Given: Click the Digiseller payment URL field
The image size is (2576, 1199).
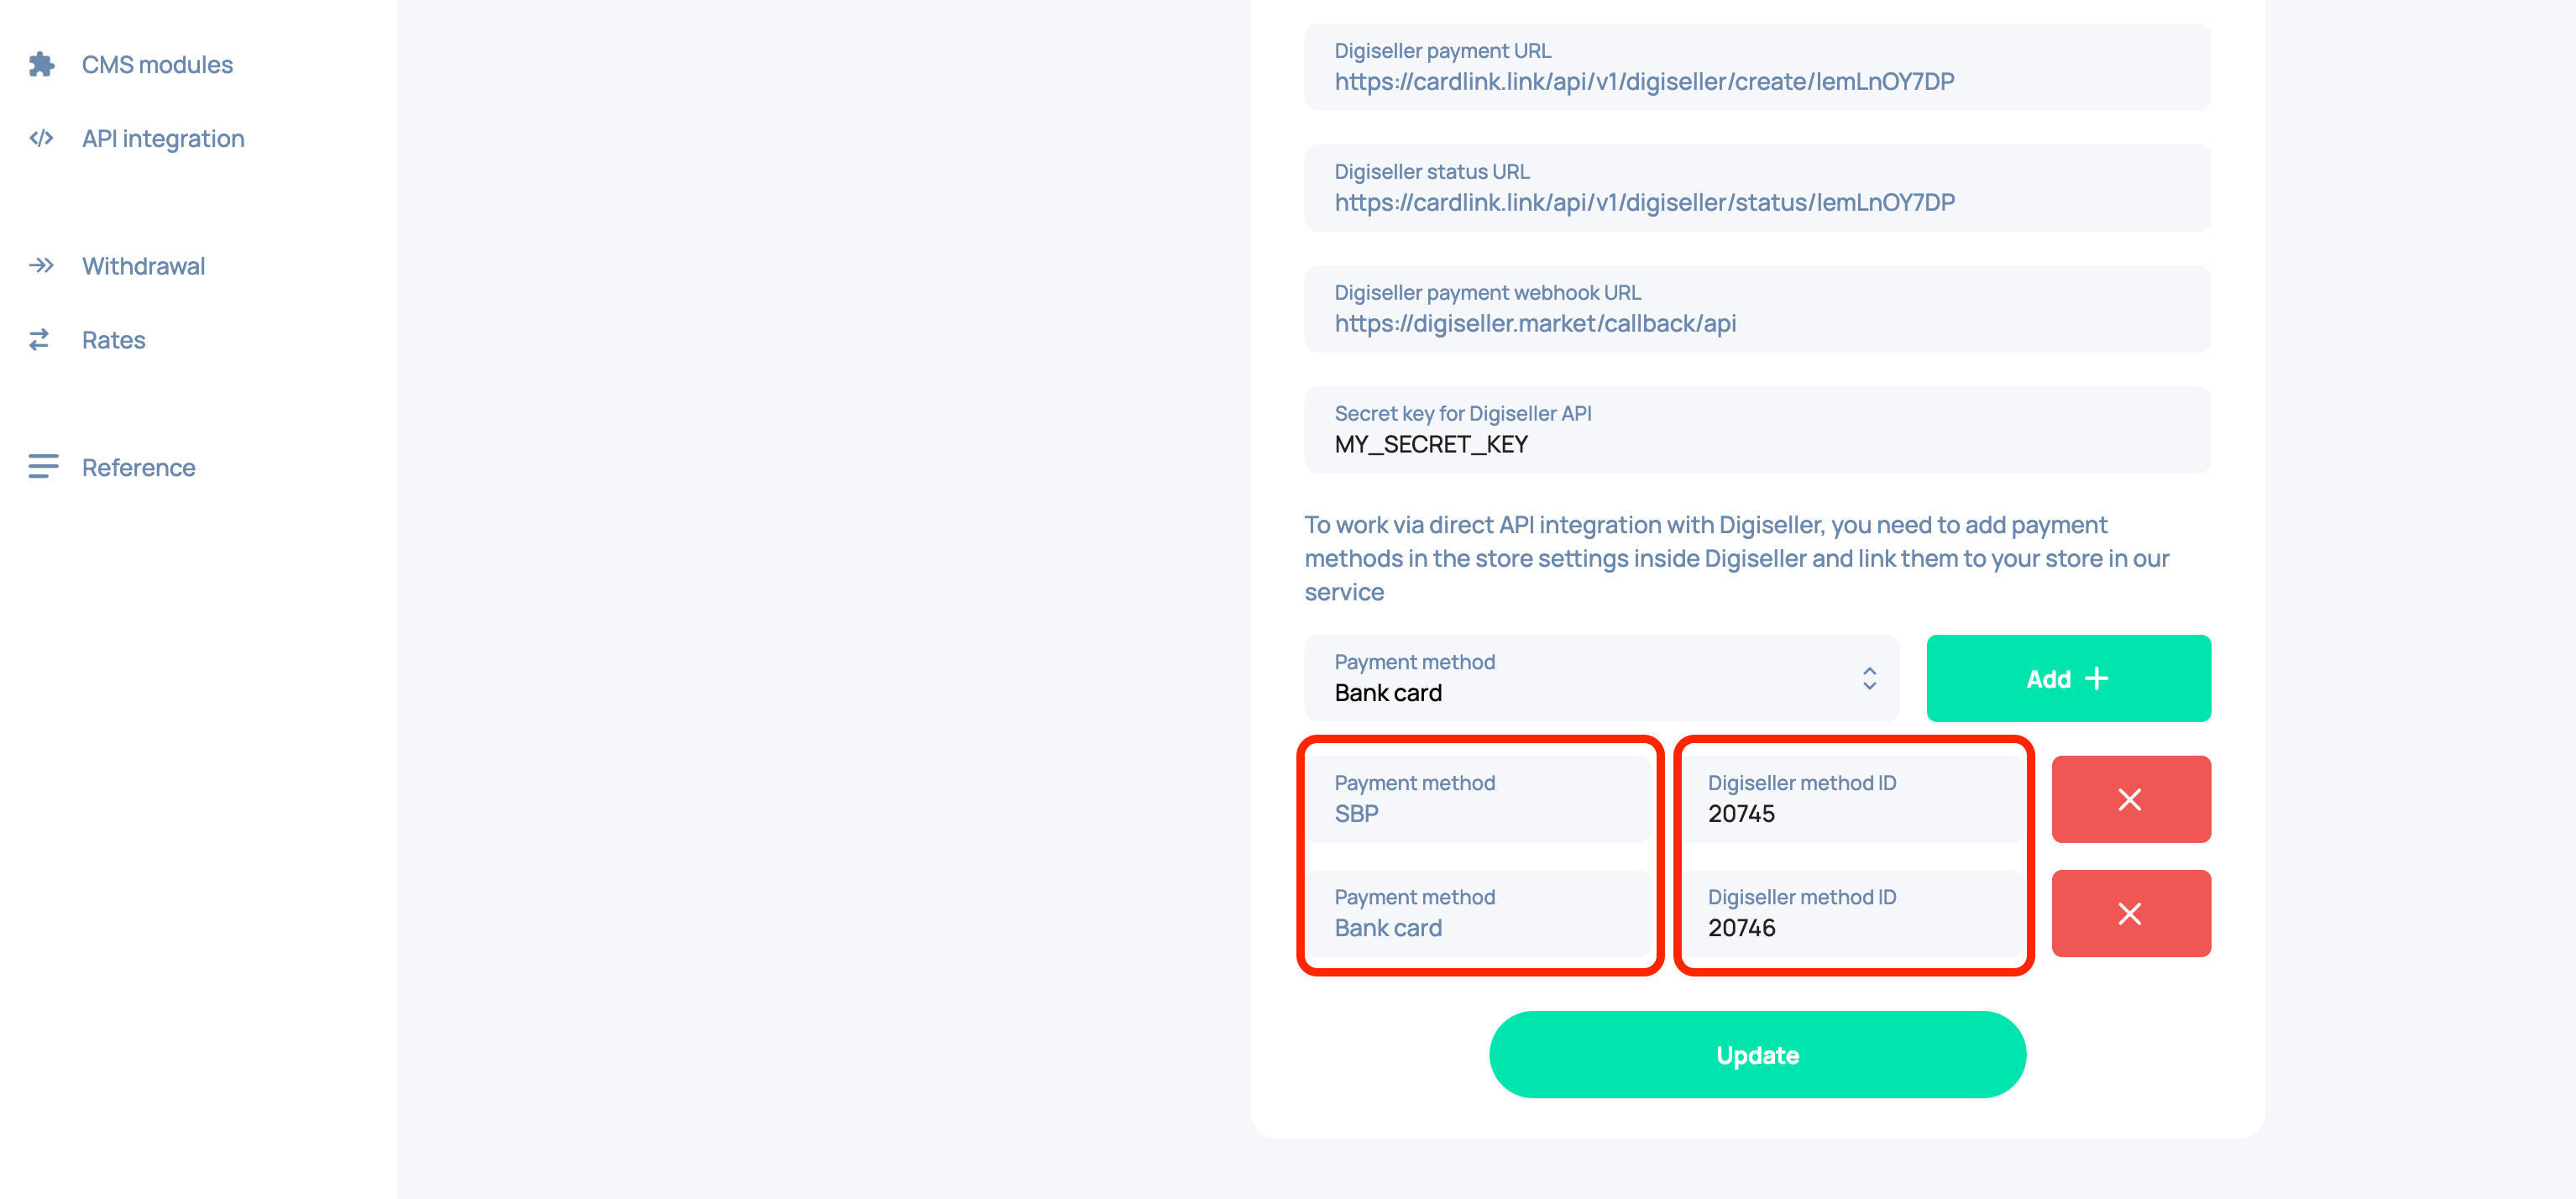Looking at the screenshot, I should click(x=1756, y=67).
